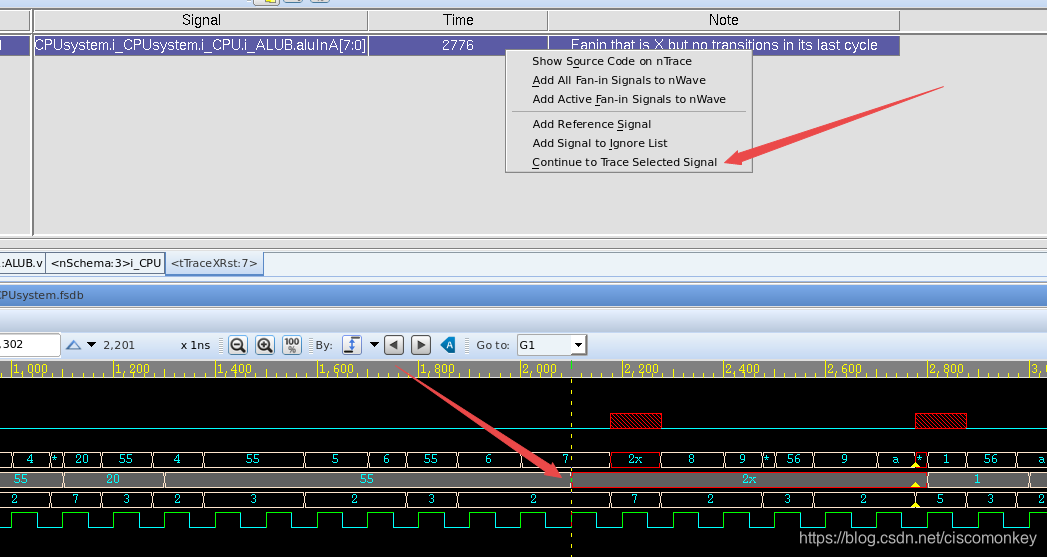
Task: Click the x 1ns time unit label
Action: [196, 345]
